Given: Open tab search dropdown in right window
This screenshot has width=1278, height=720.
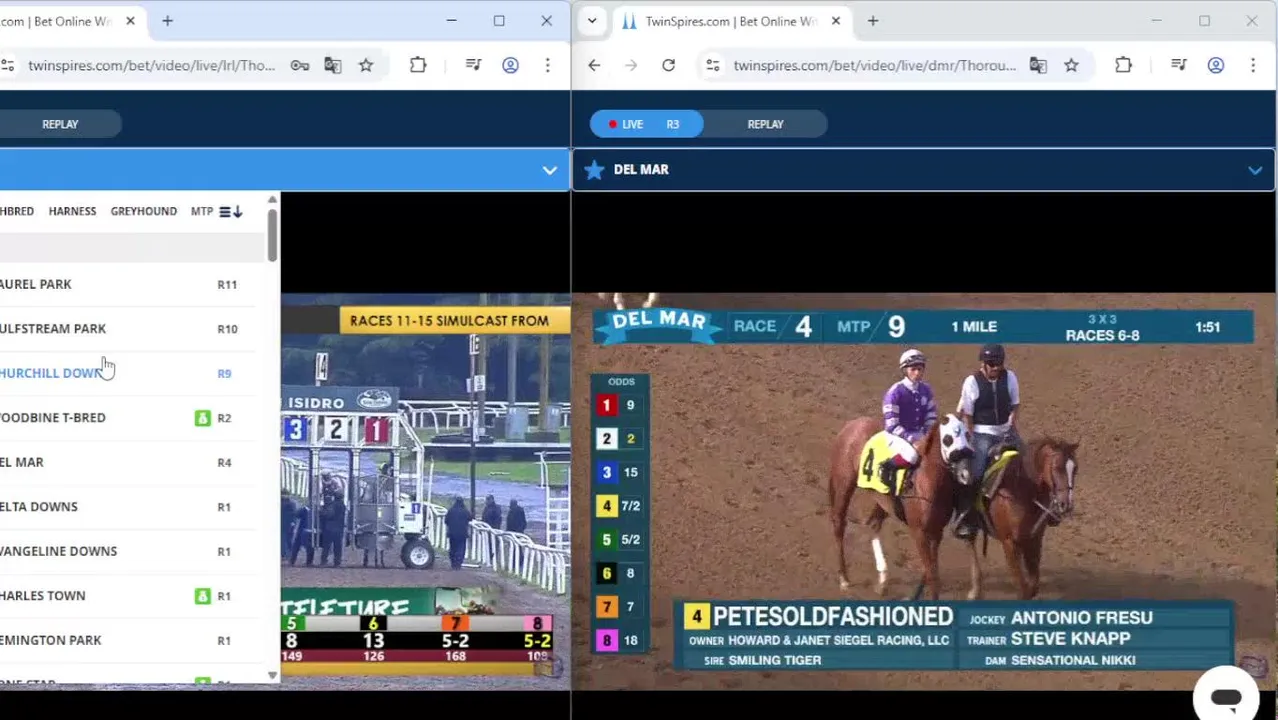Looking at the screenshot, I should tap(592, 21).
